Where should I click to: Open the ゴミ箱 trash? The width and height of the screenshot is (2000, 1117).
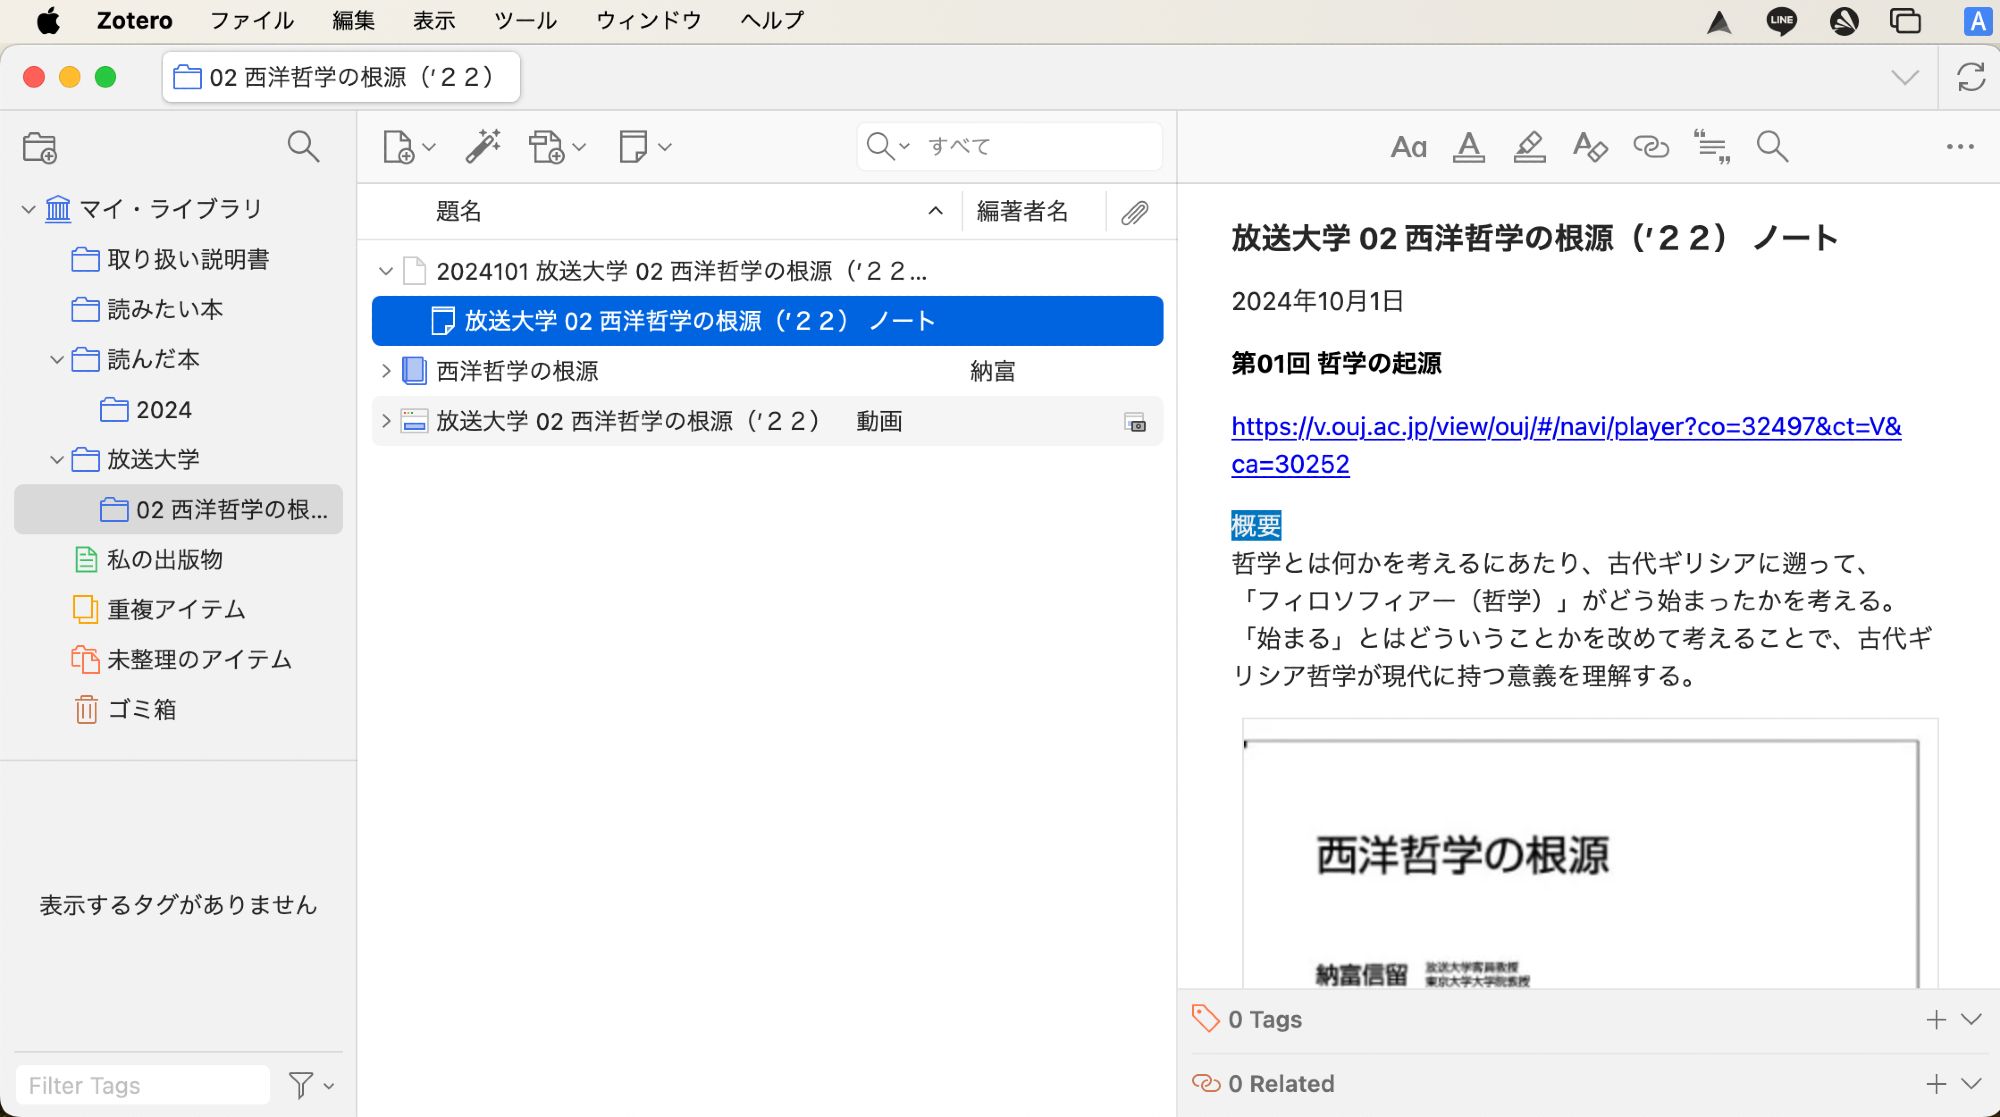pos(178,709)
